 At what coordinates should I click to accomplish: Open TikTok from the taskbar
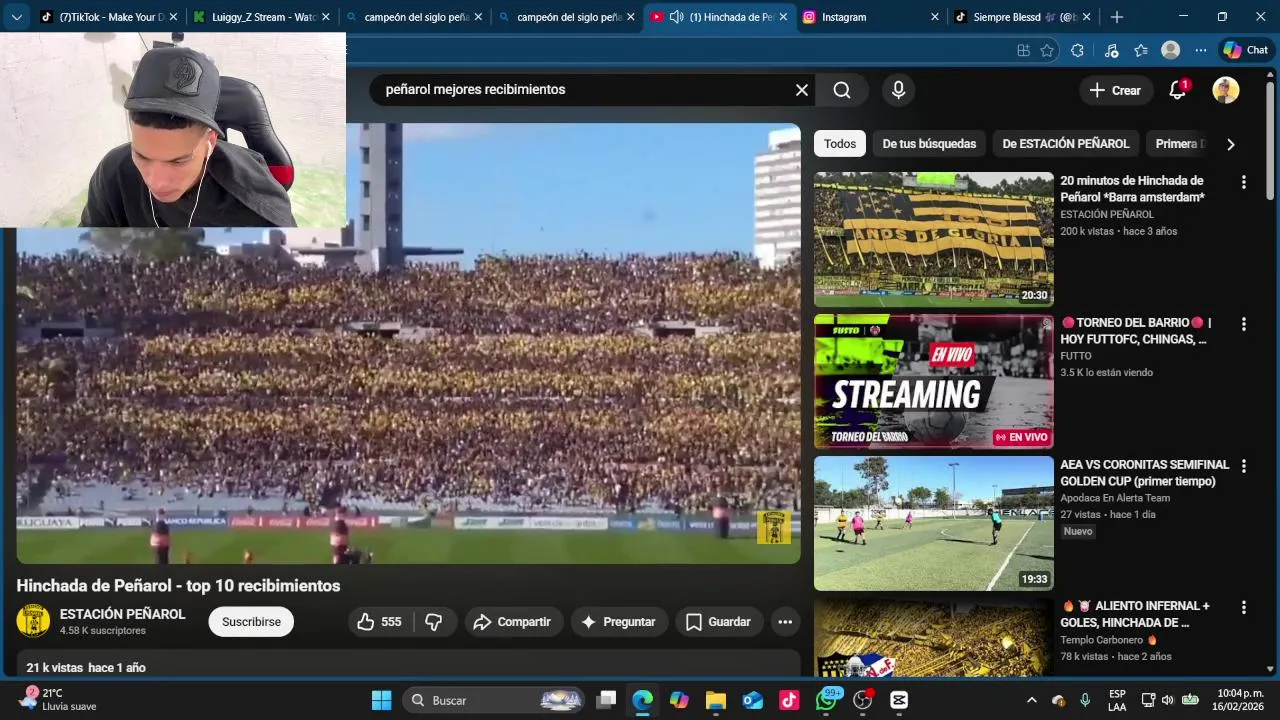pyautogui.click(x=789, y=700)
